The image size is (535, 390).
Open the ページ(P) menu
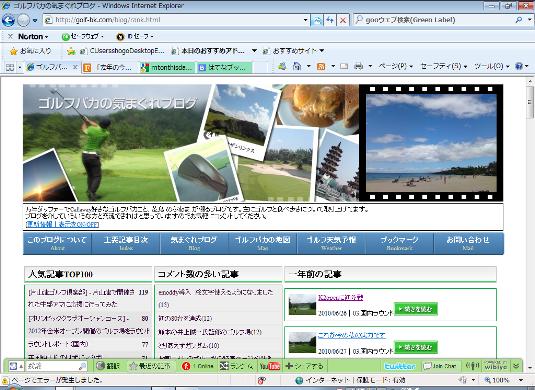[395, 66]
